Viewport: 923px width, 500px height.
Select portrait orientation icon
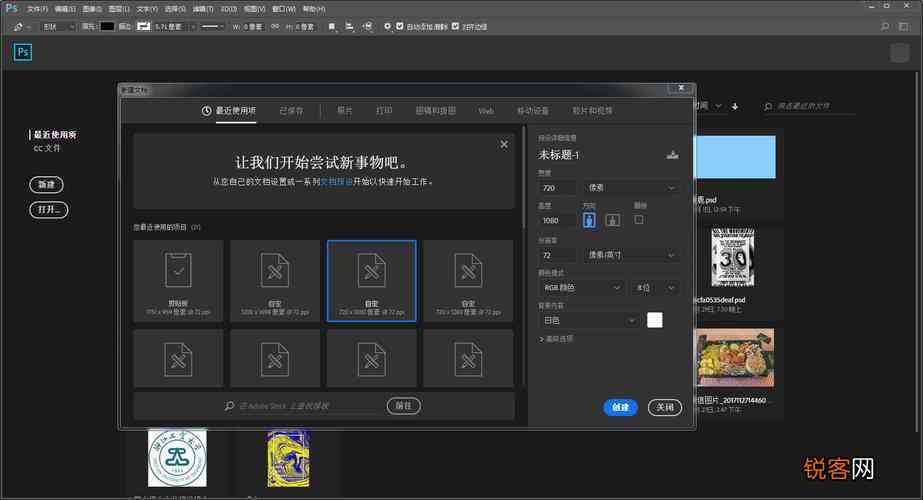[x=589, y=220]
